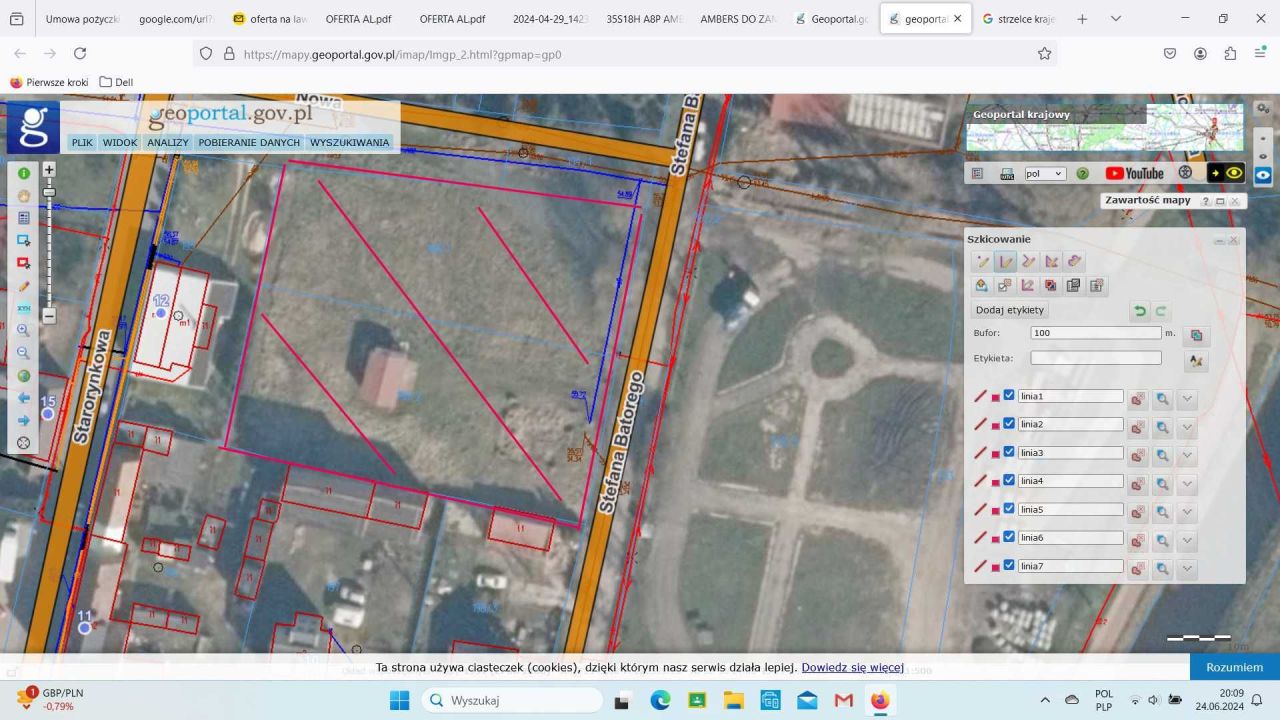Expand options for linia4
This screenshot has height=720, width=1280.
pyautogui.click(x=1187, y=484)
